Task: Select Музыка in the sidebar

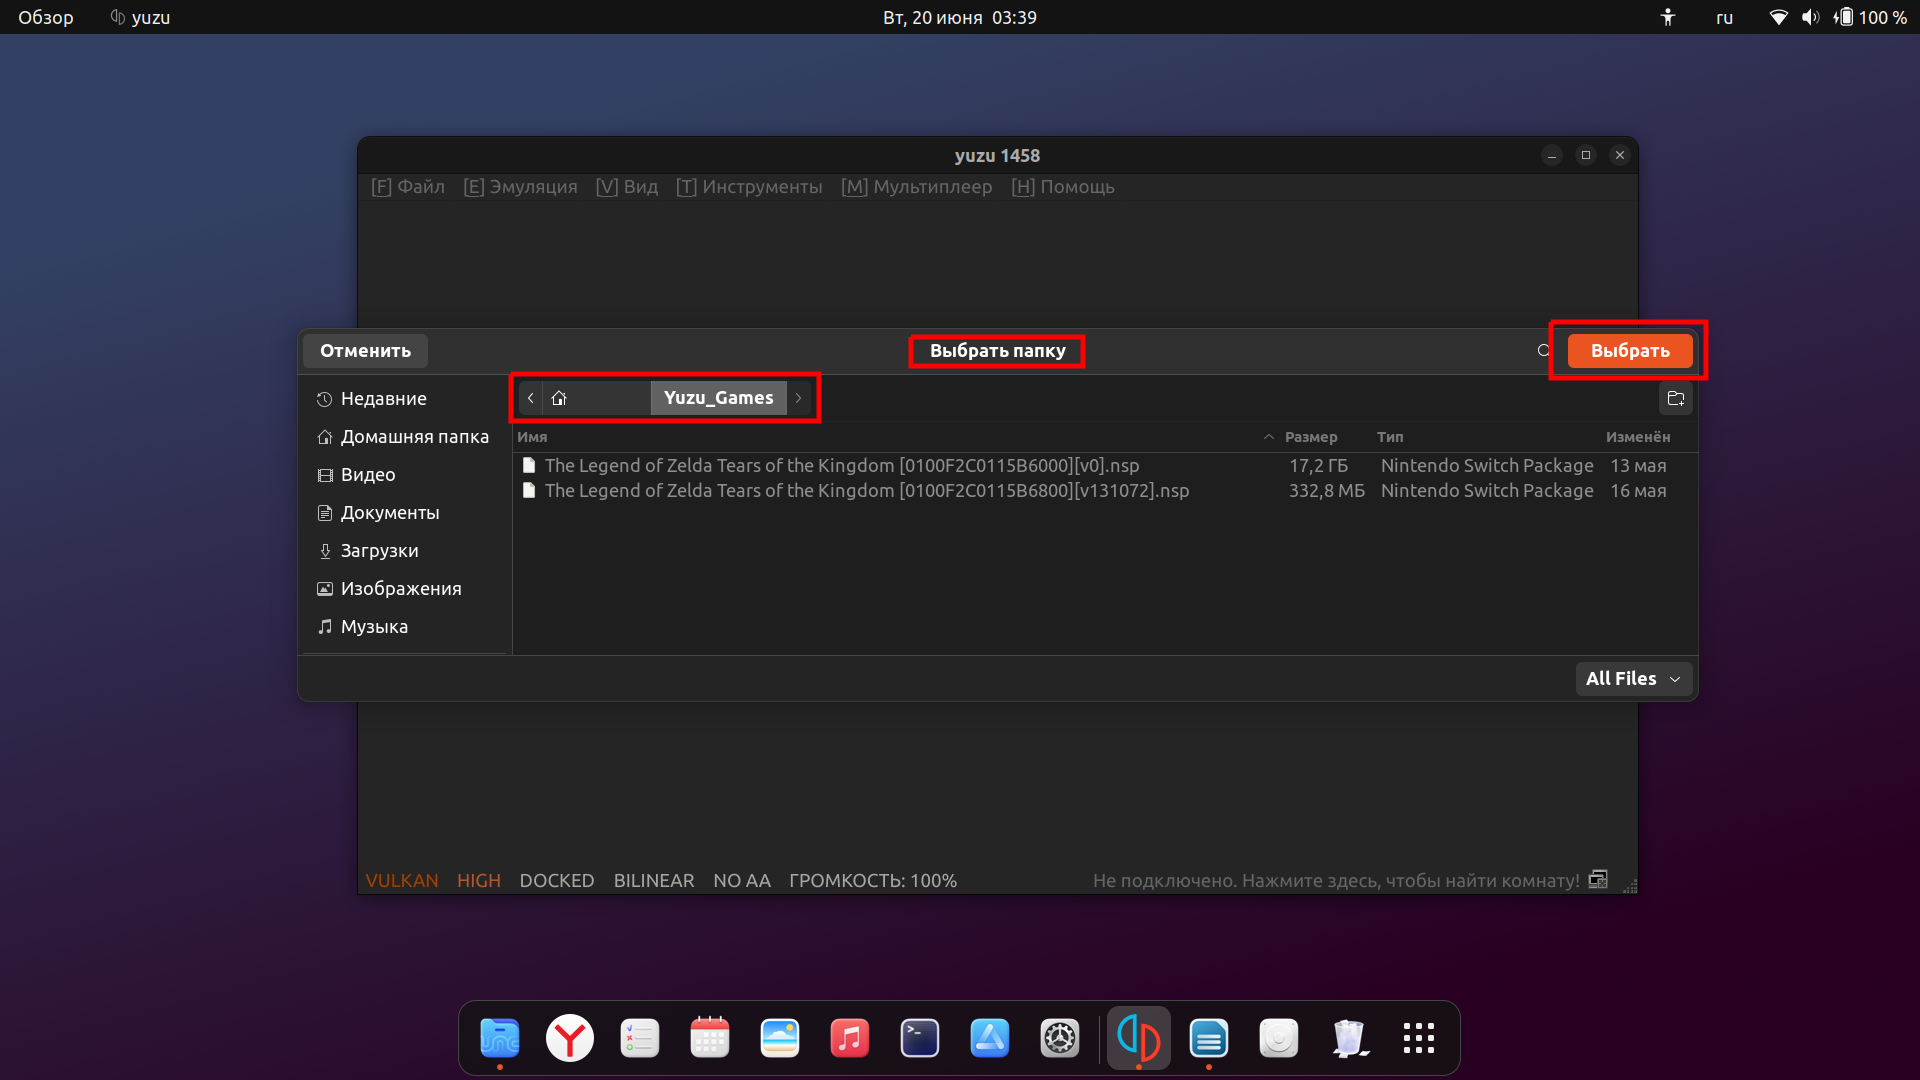Action: click(407, 627)
